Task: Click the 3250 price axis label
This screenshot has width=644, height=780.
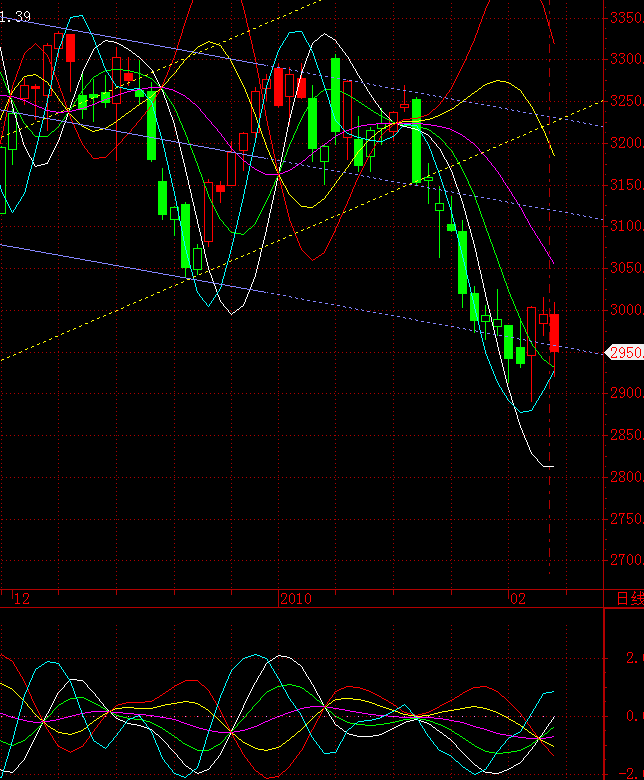Action: click(x=627, y=101)
